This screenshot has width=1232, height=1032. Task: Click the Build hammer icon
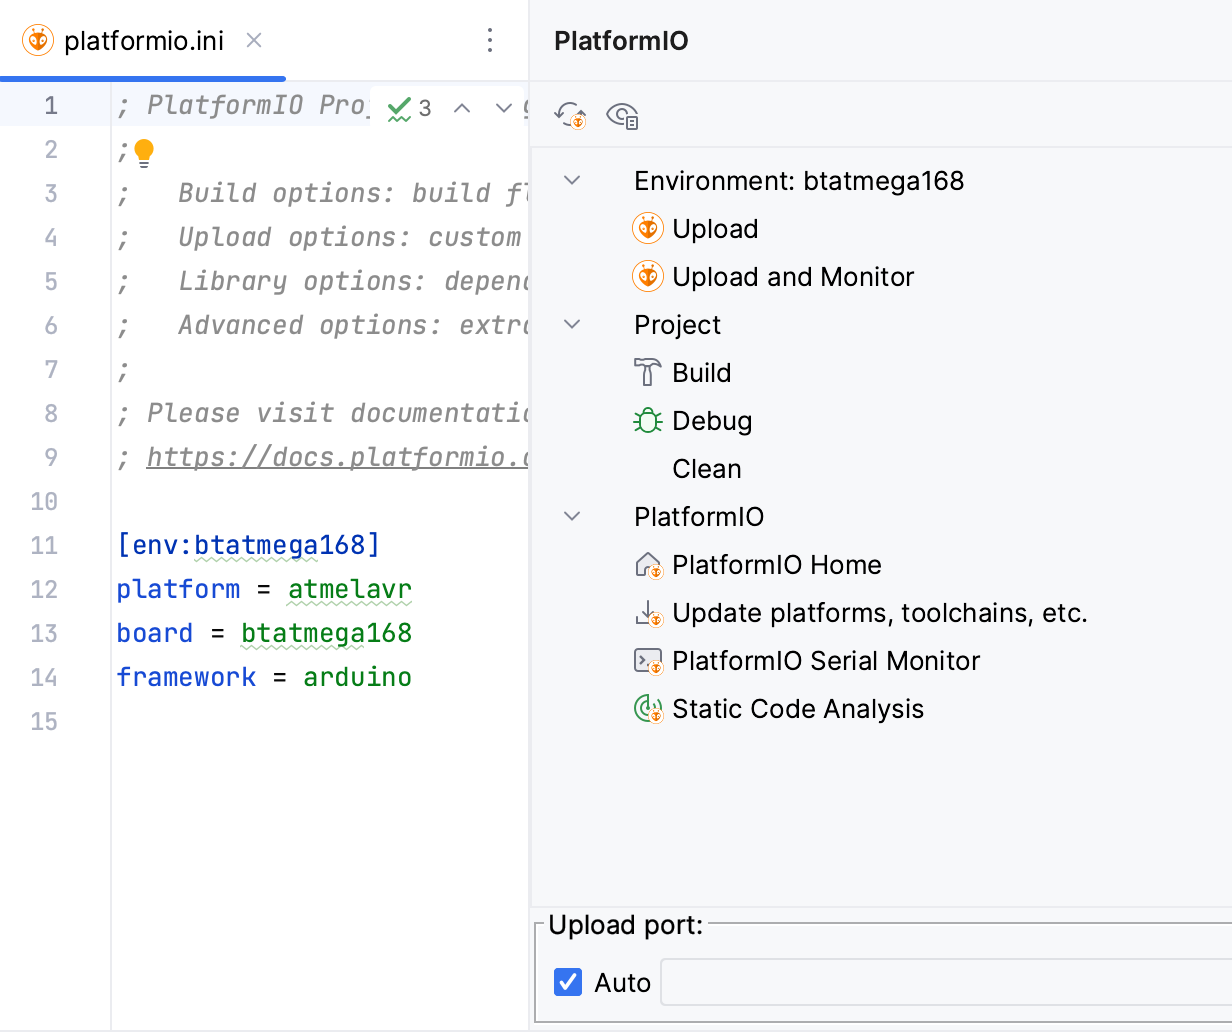point(648,373)
